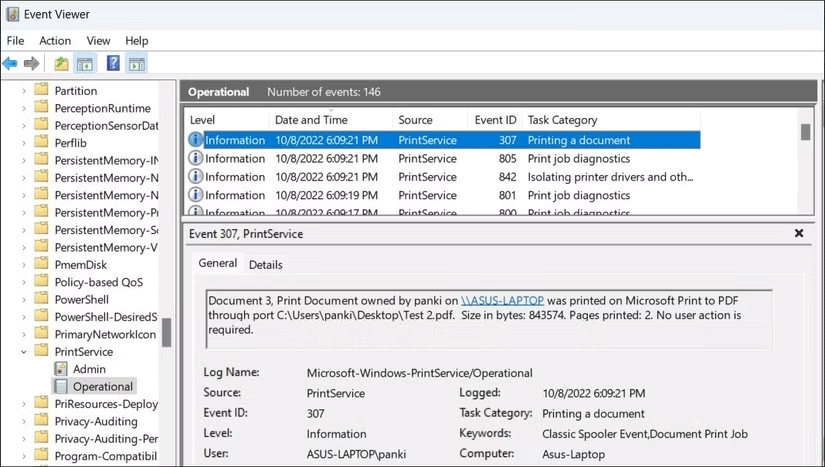Open the Action menu
Image resolution: width=825 pixels, height=467 pixels.
pos(55,41)
